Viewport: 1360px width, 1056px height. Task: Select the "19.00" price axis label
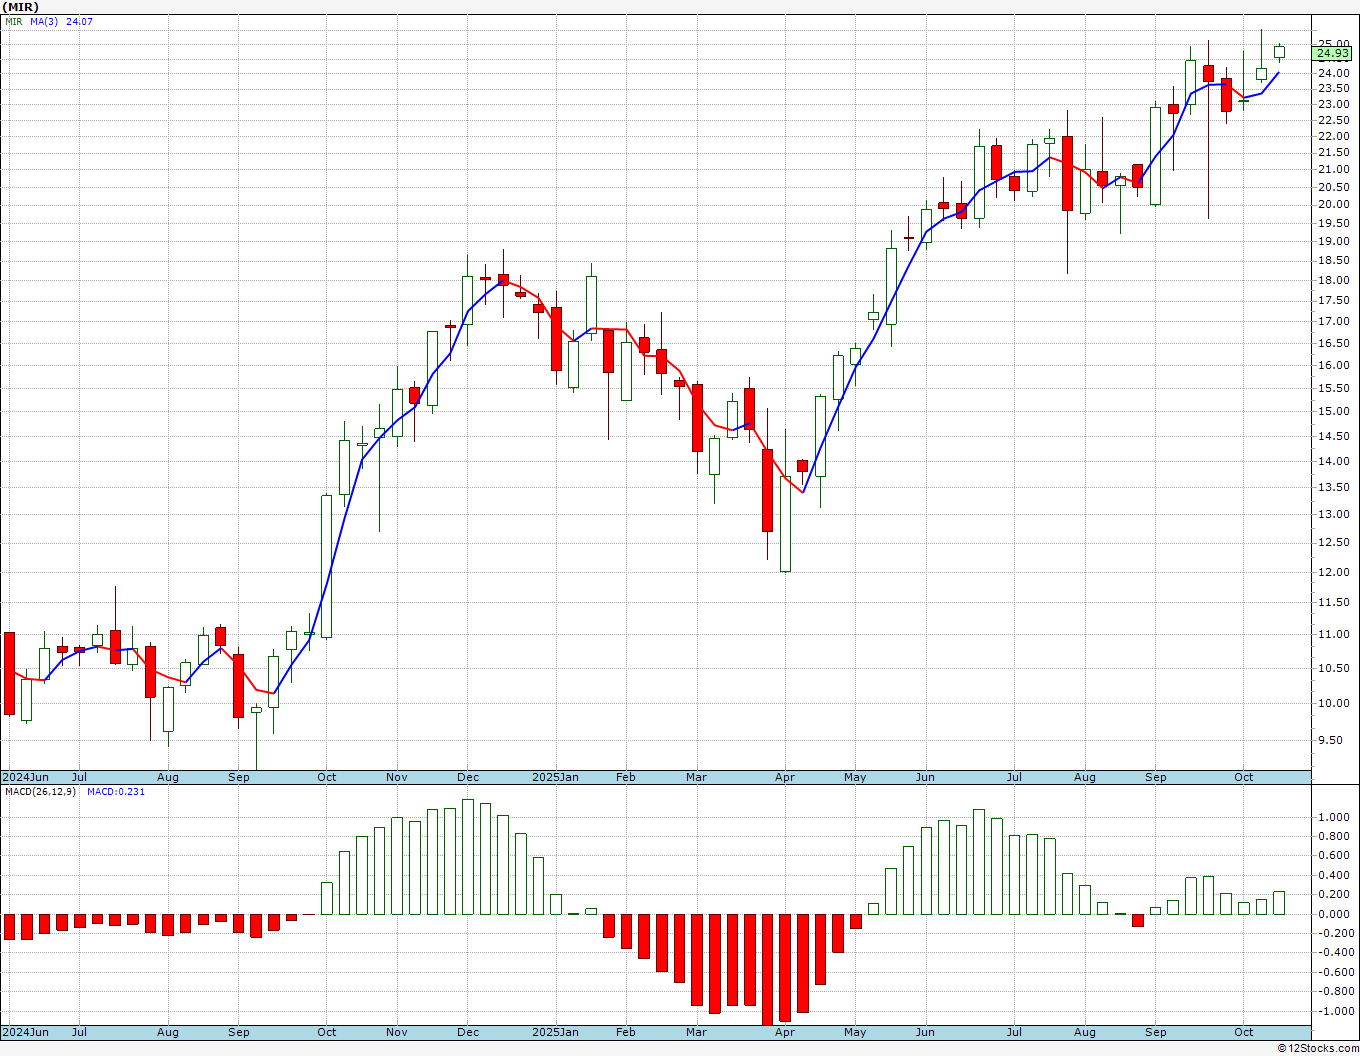pos(1333,242)
